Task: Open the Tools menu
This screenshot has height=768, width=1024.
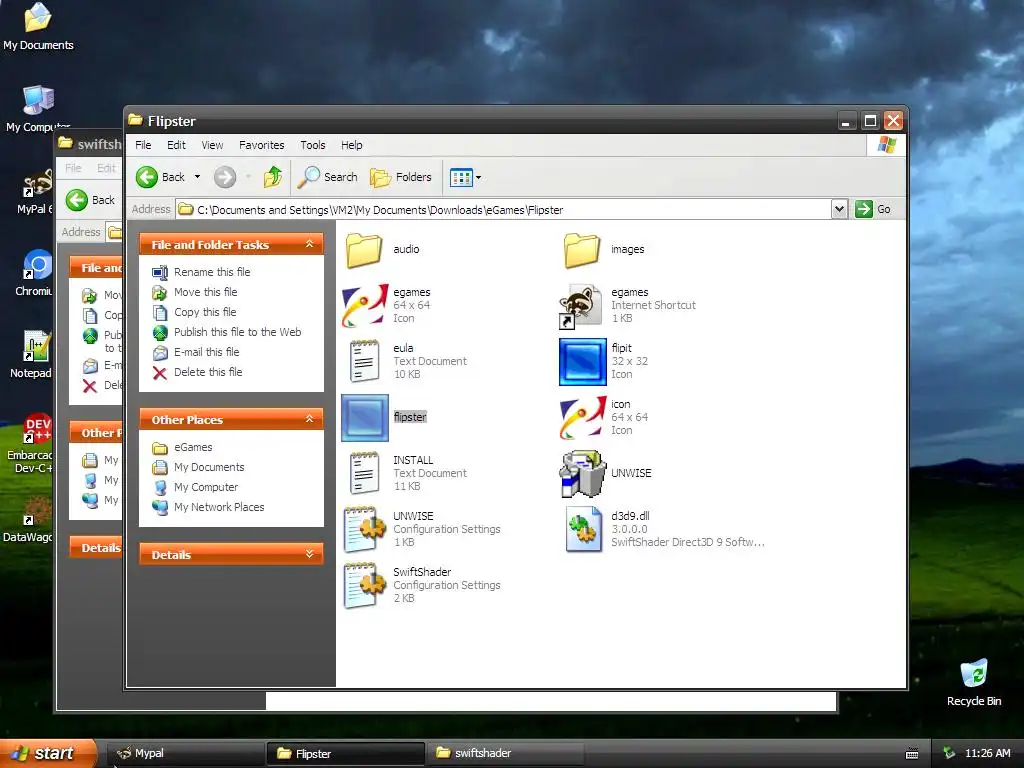Action: click(x=312, y=145)
